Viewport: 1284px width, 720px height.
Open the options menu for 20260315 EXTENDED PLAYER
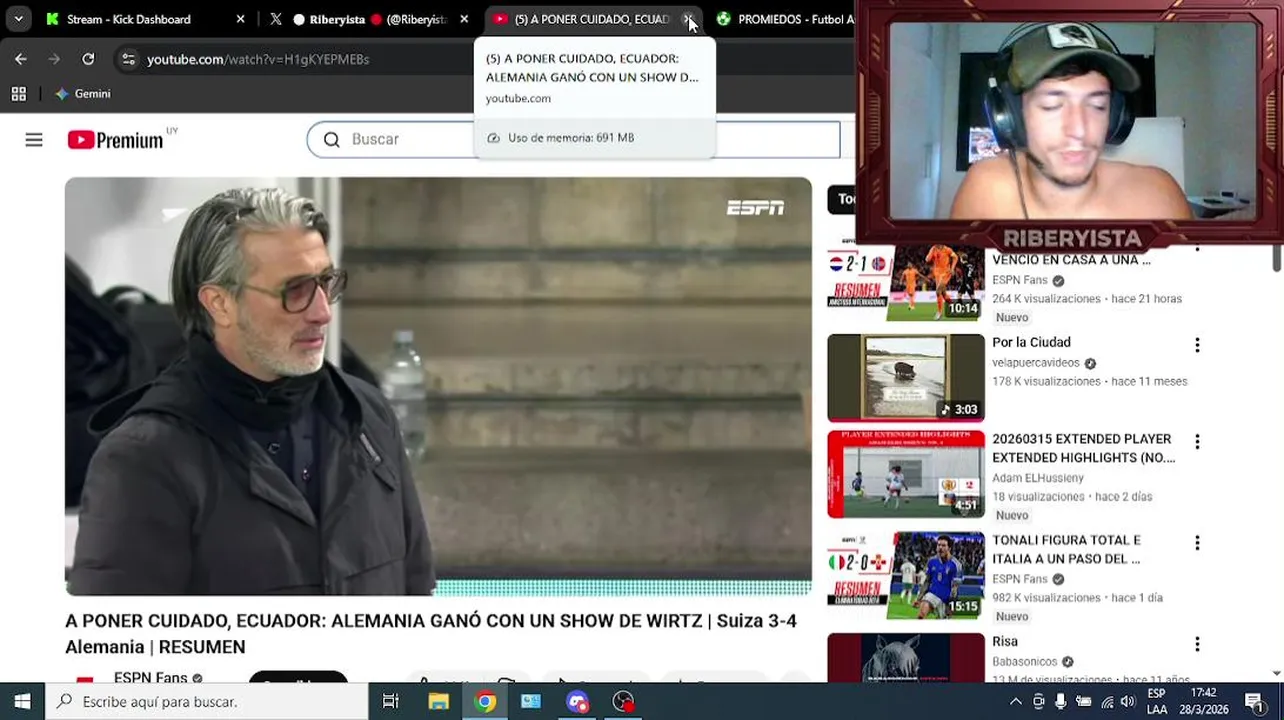click(x=1197, y=442)
